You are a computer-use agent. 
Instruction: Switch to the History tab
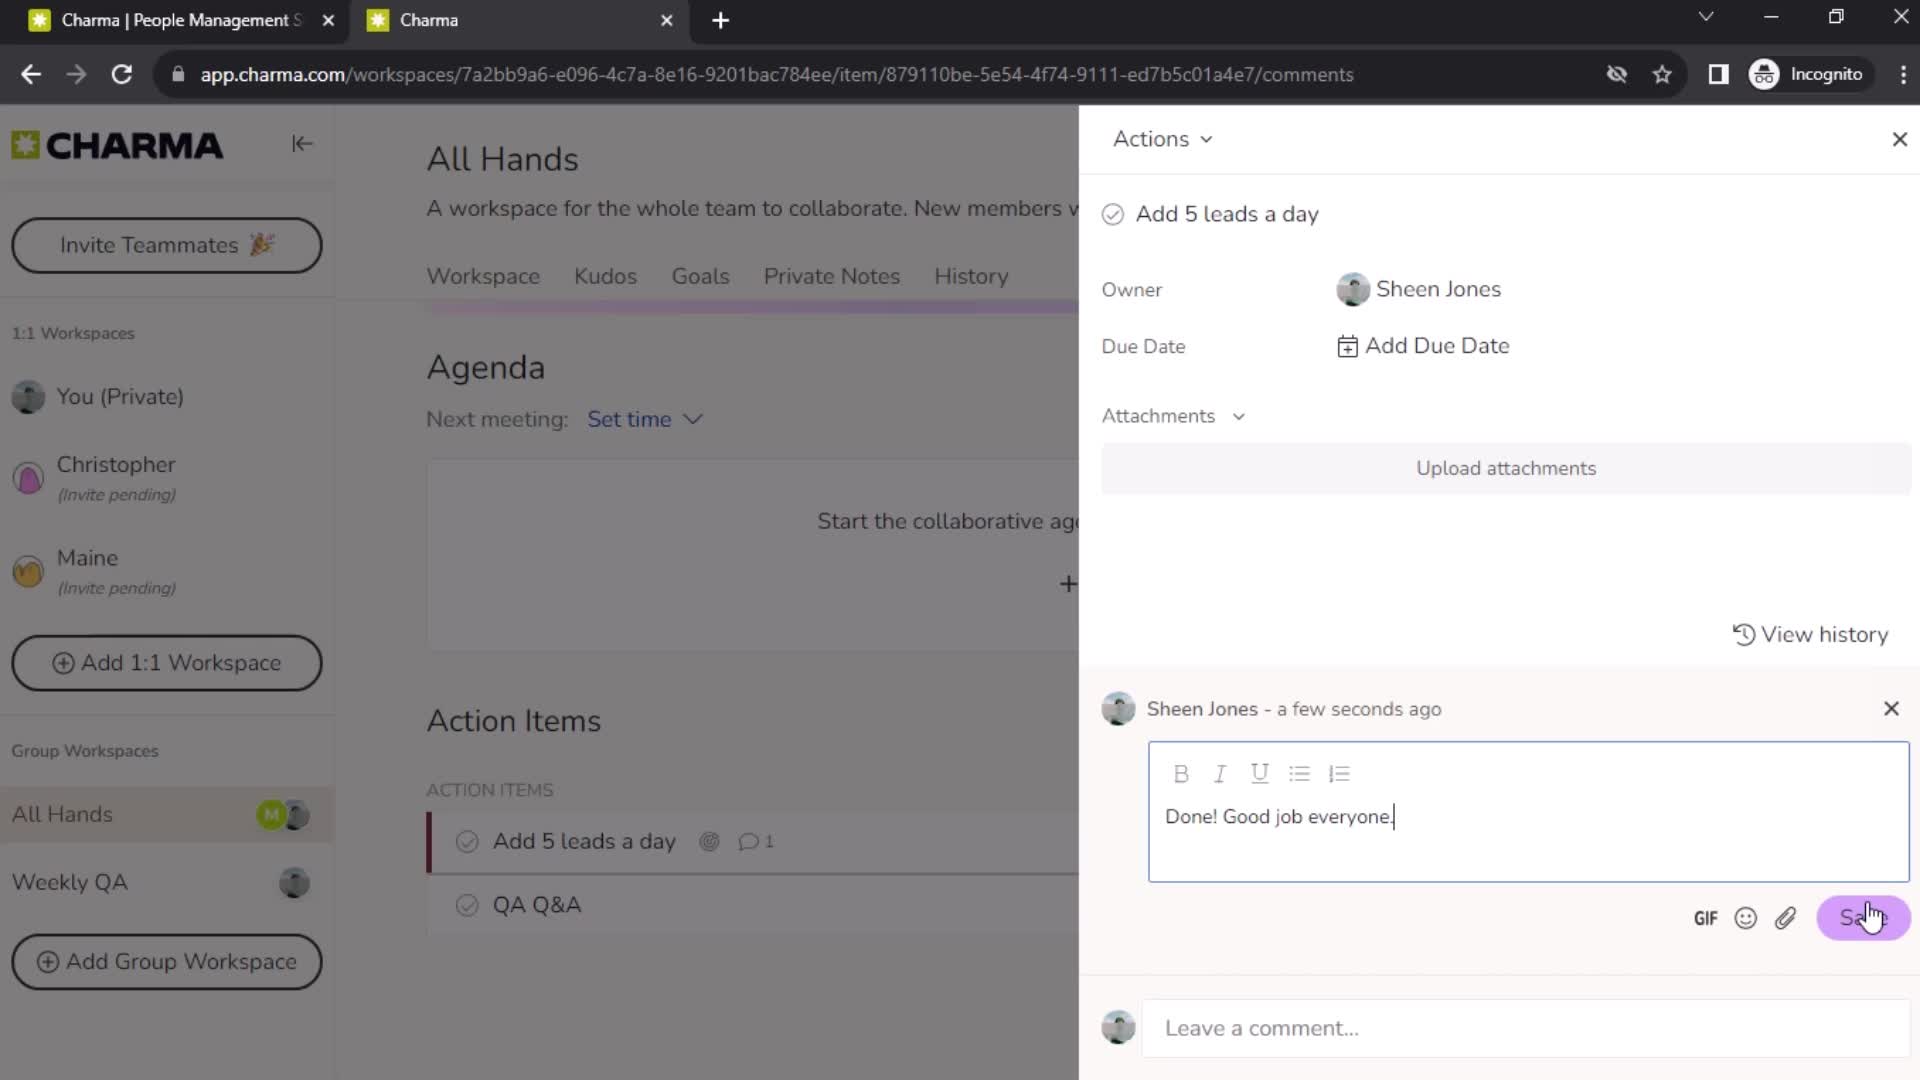coord(972,276)
